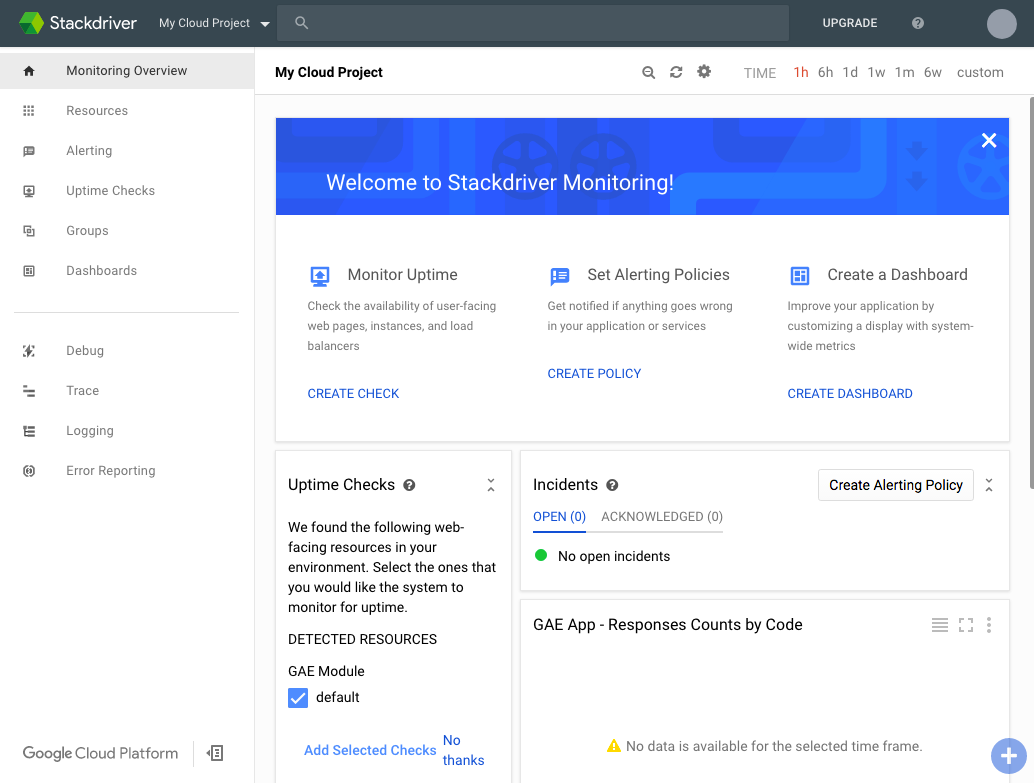
Task: Click the 'No open incidents' text
Action: coord(613,557)
